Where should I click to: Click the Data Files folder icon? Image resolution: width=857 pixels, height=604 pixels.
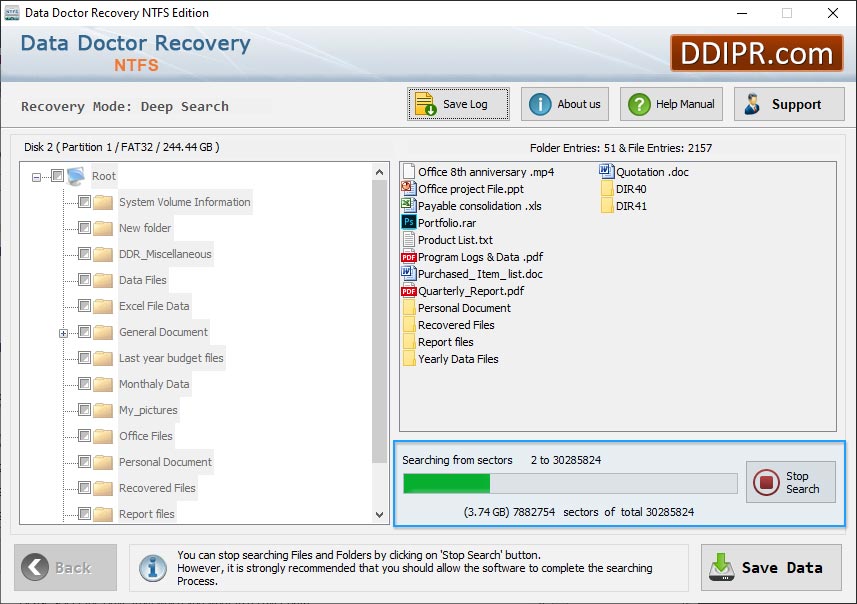click(103, 281)
